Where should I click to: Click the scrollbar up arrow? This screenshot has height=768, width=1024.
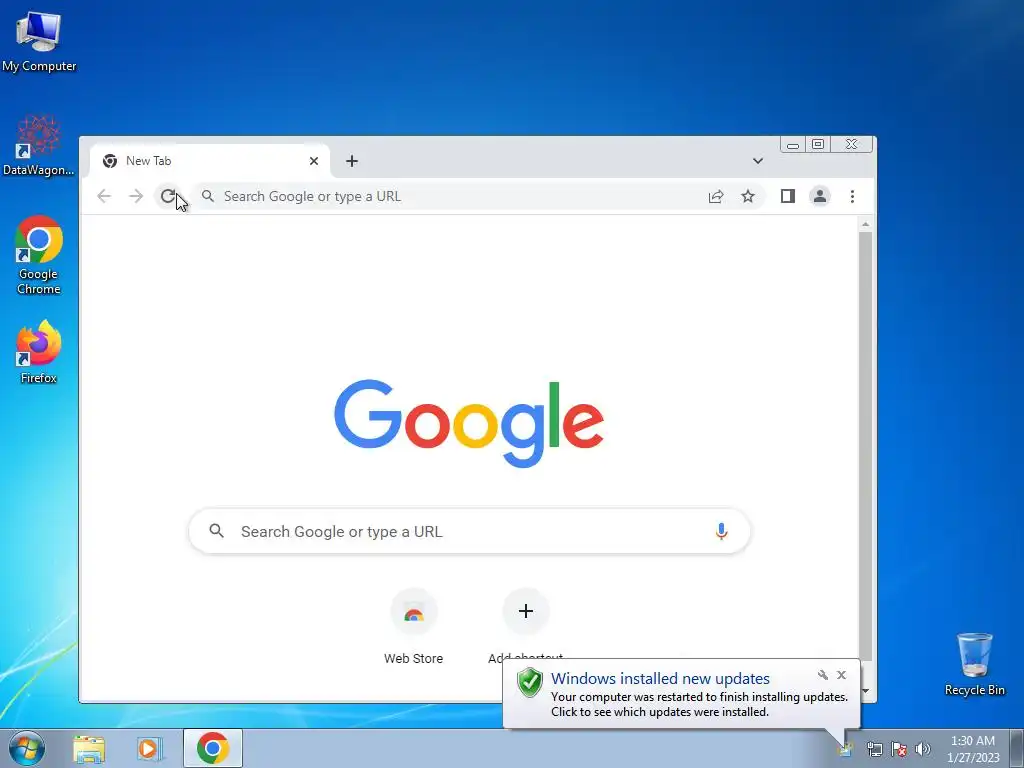click(x=865, y=225)
